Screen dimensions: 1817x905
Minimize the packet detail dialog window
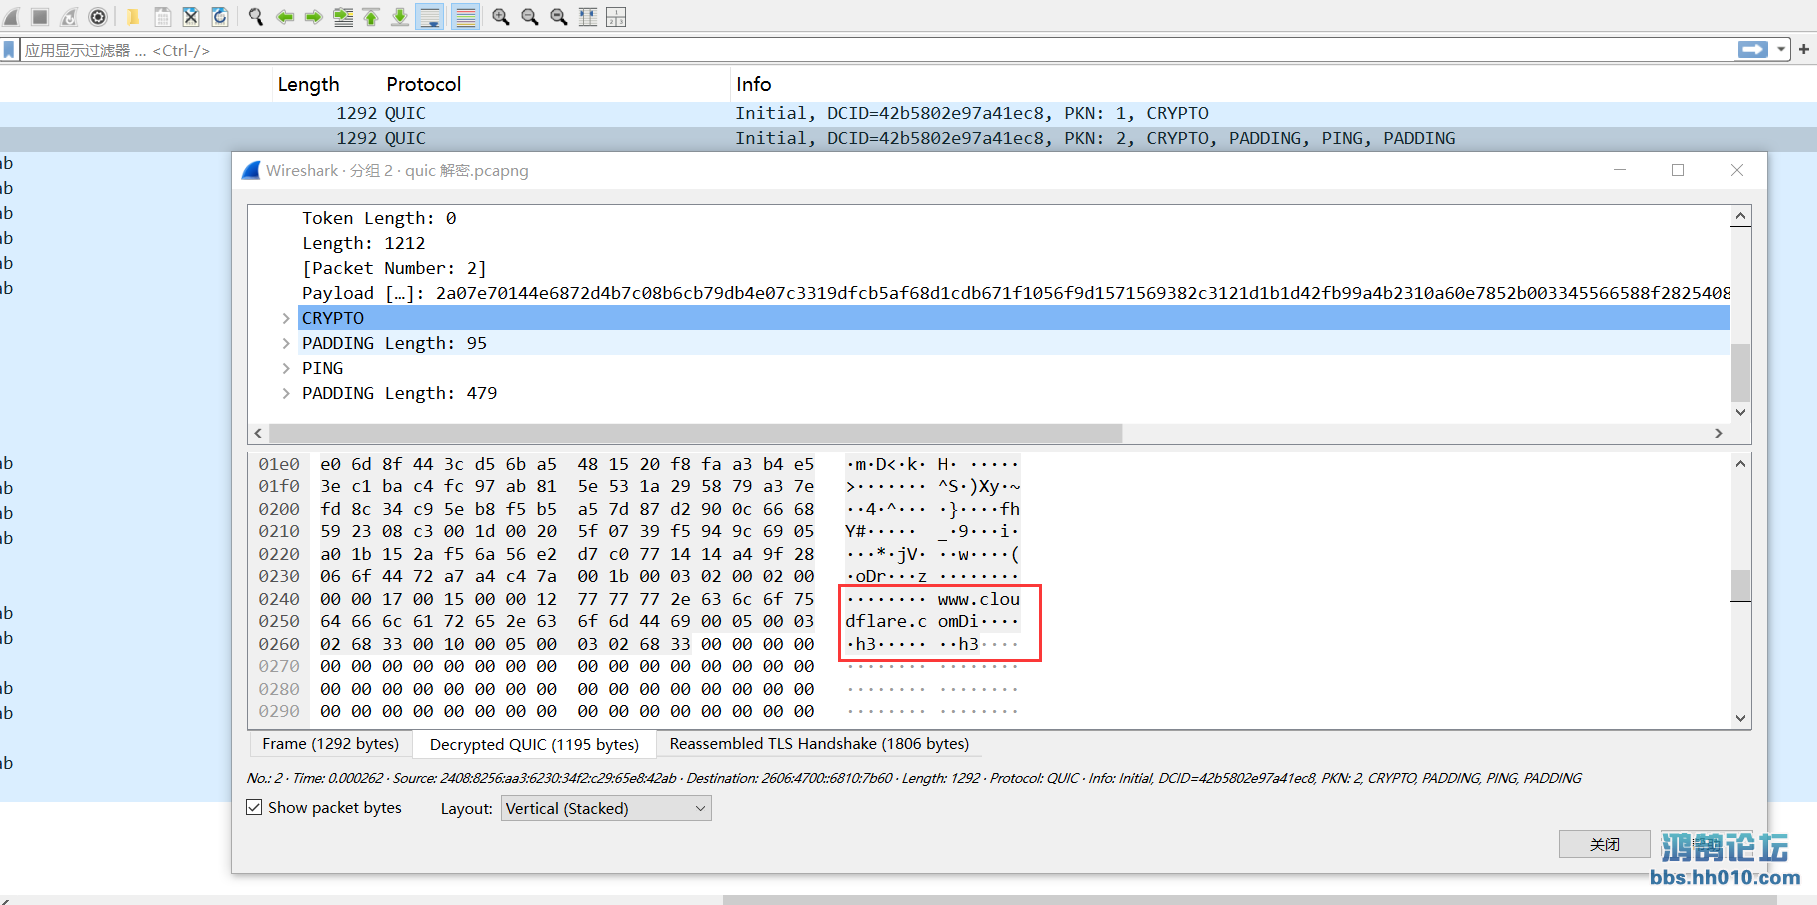[1620, 170]
